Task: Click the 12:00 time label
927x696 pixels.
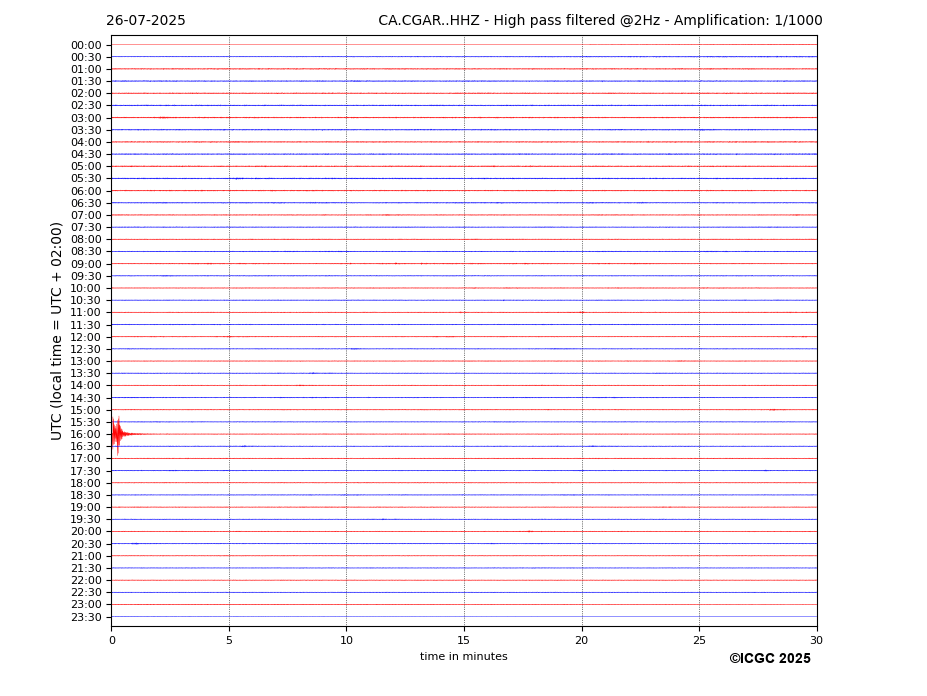Action: click(86, 338)
